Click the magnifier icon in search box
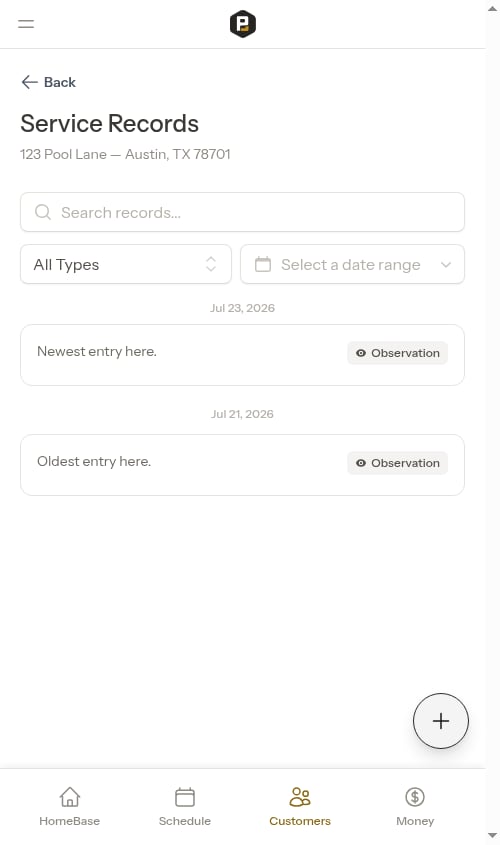This screenshot has height=845, width=500. (x=43, y=212)
